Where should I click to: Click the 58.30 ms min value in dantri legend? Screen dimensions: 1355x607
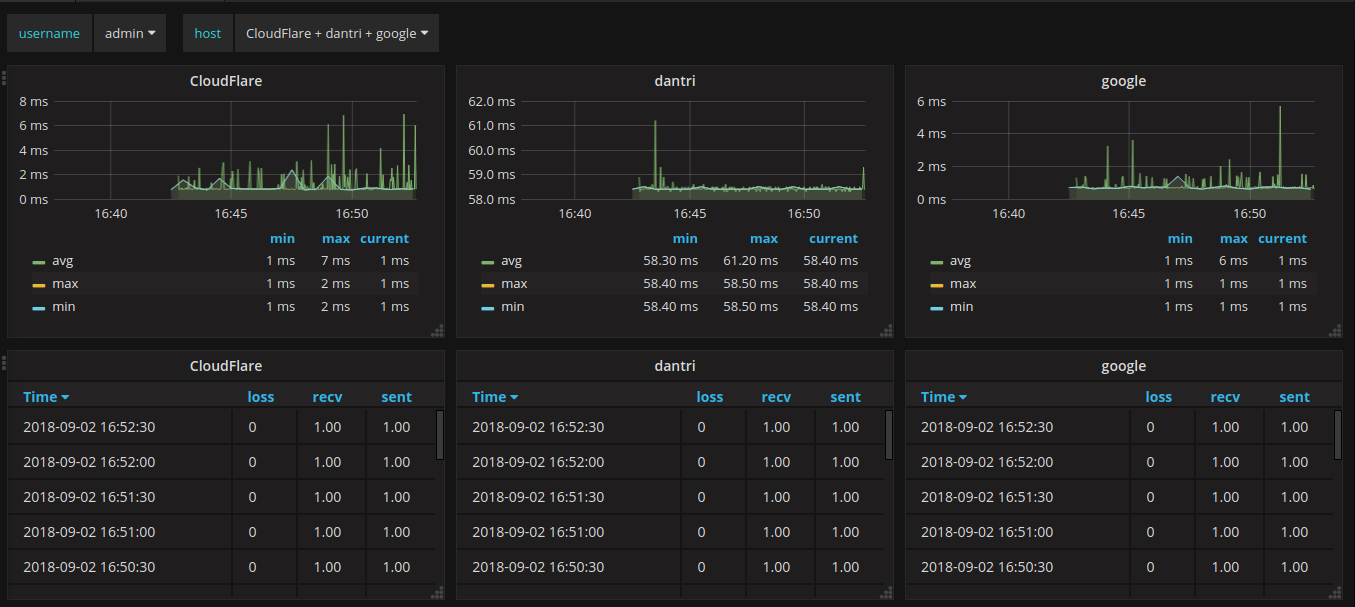[x=671, y=261]
